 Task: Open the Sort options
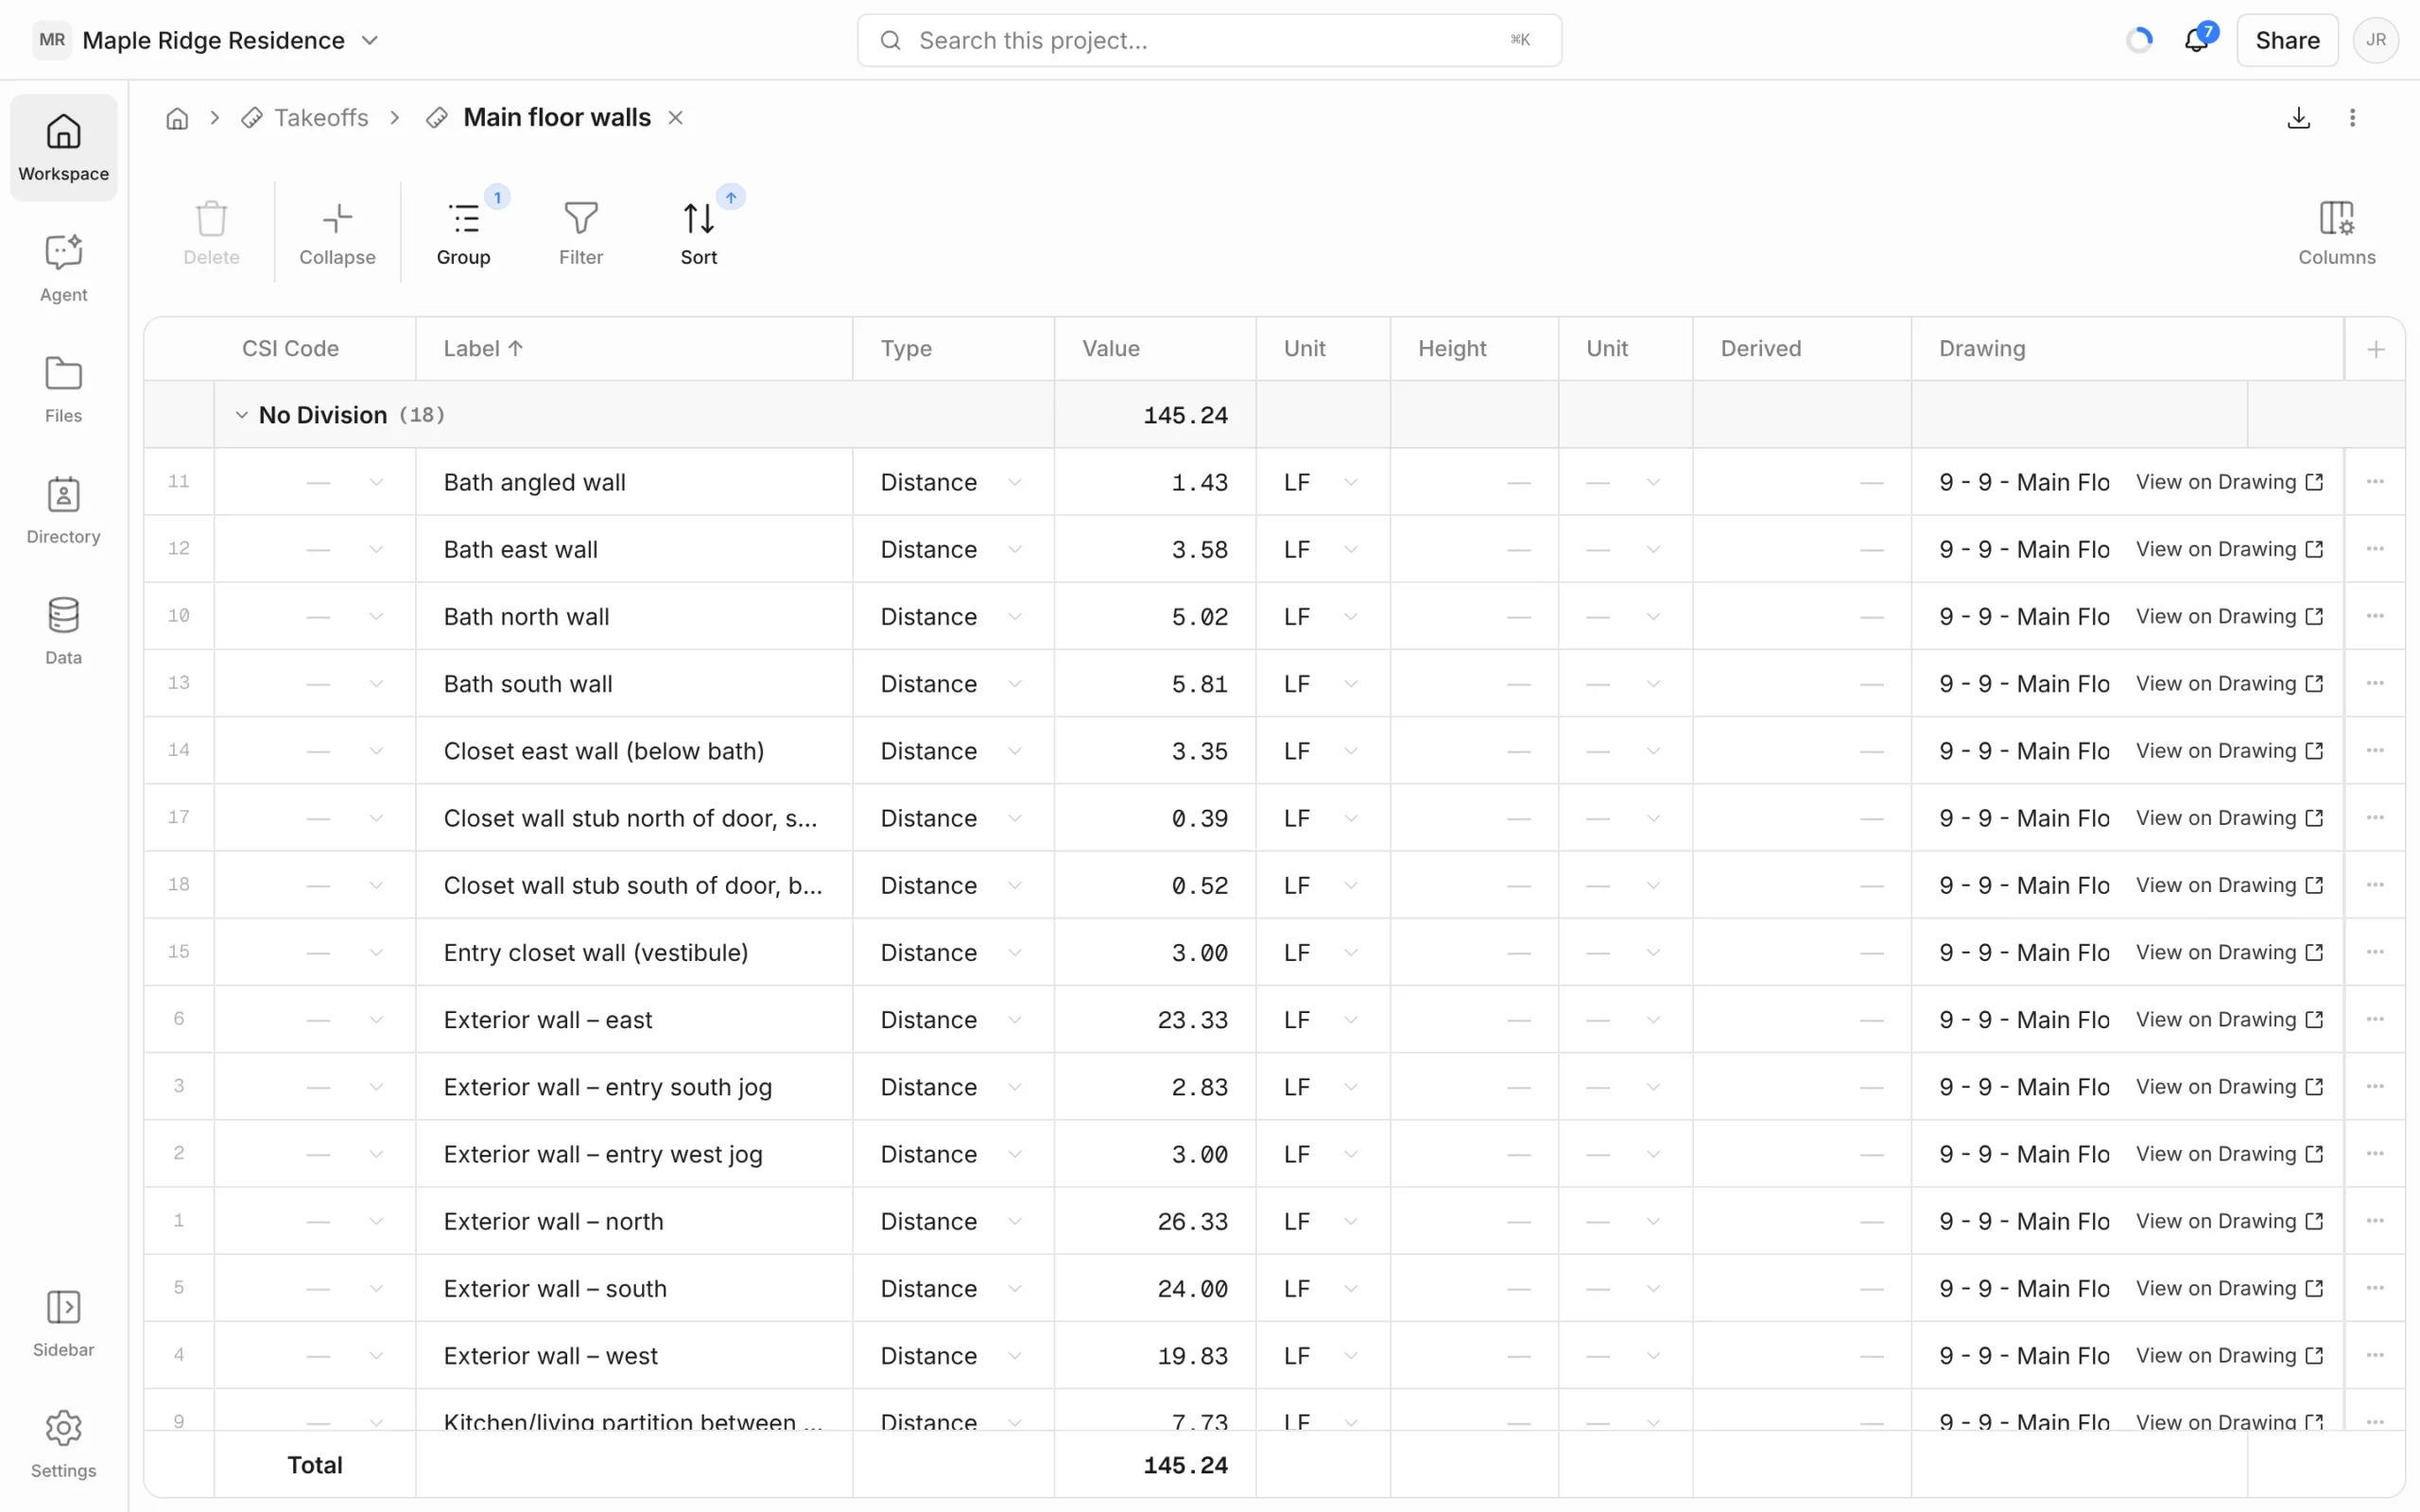pyautogui.click(x=699, y=232)
